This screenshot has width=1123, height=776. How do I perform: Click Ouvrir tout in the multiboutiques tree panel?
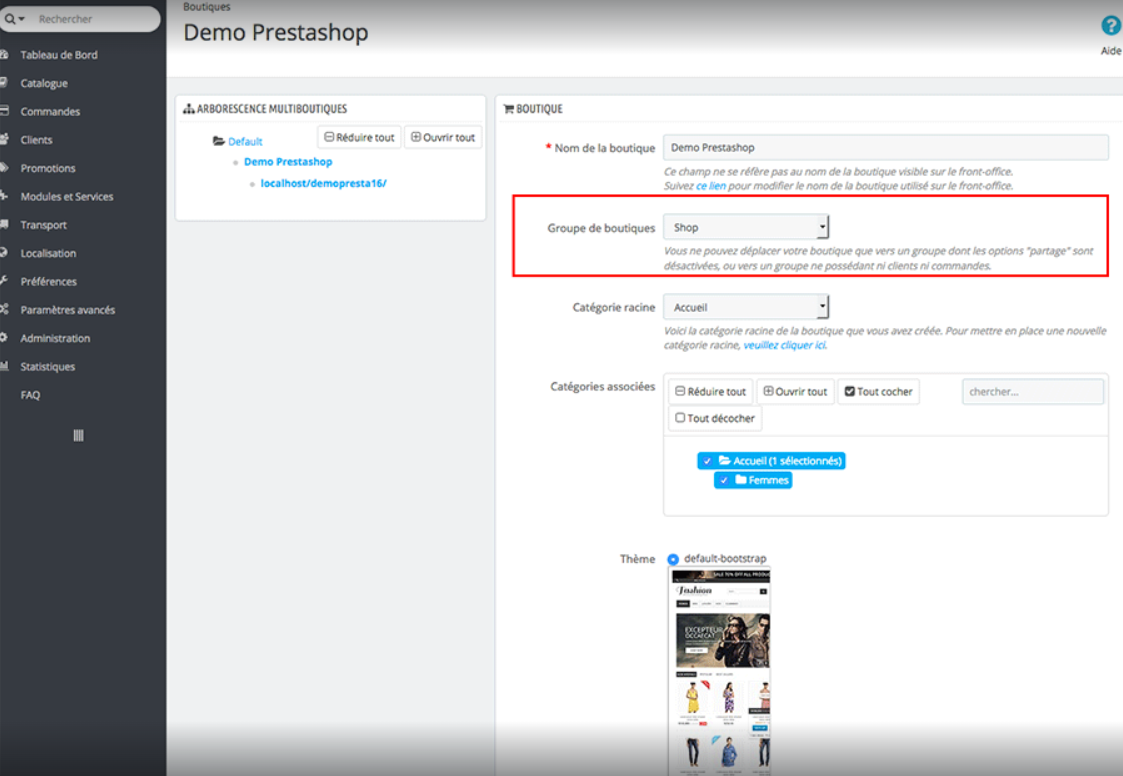point(443,137)
